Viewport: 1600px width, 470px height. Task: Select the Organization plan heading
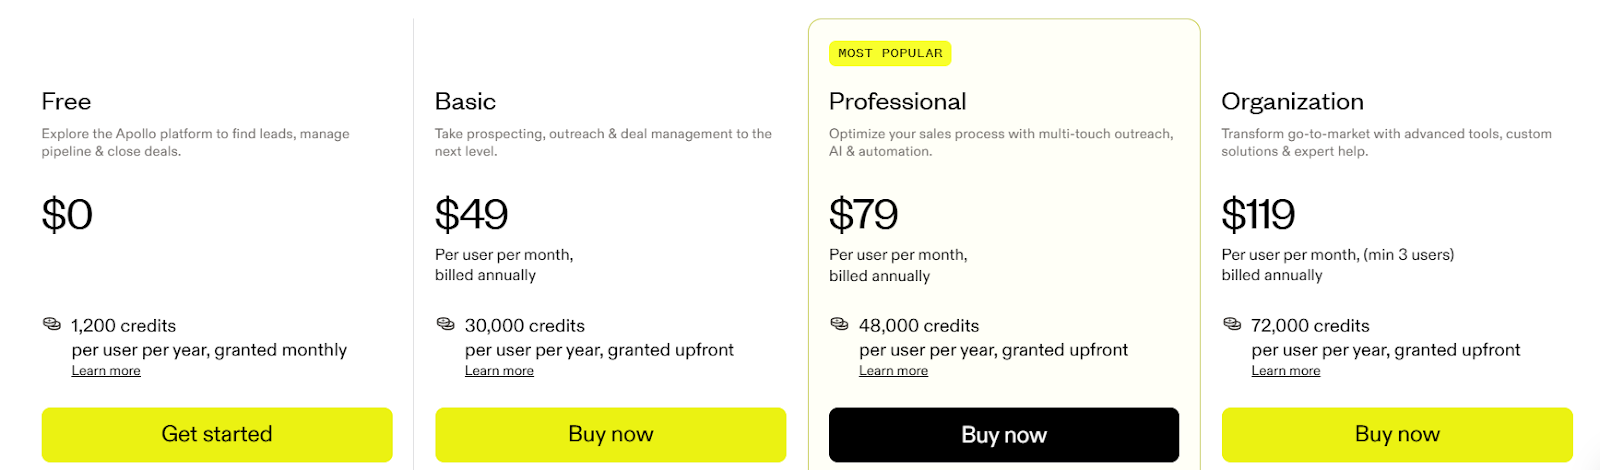coord(1292,102)
